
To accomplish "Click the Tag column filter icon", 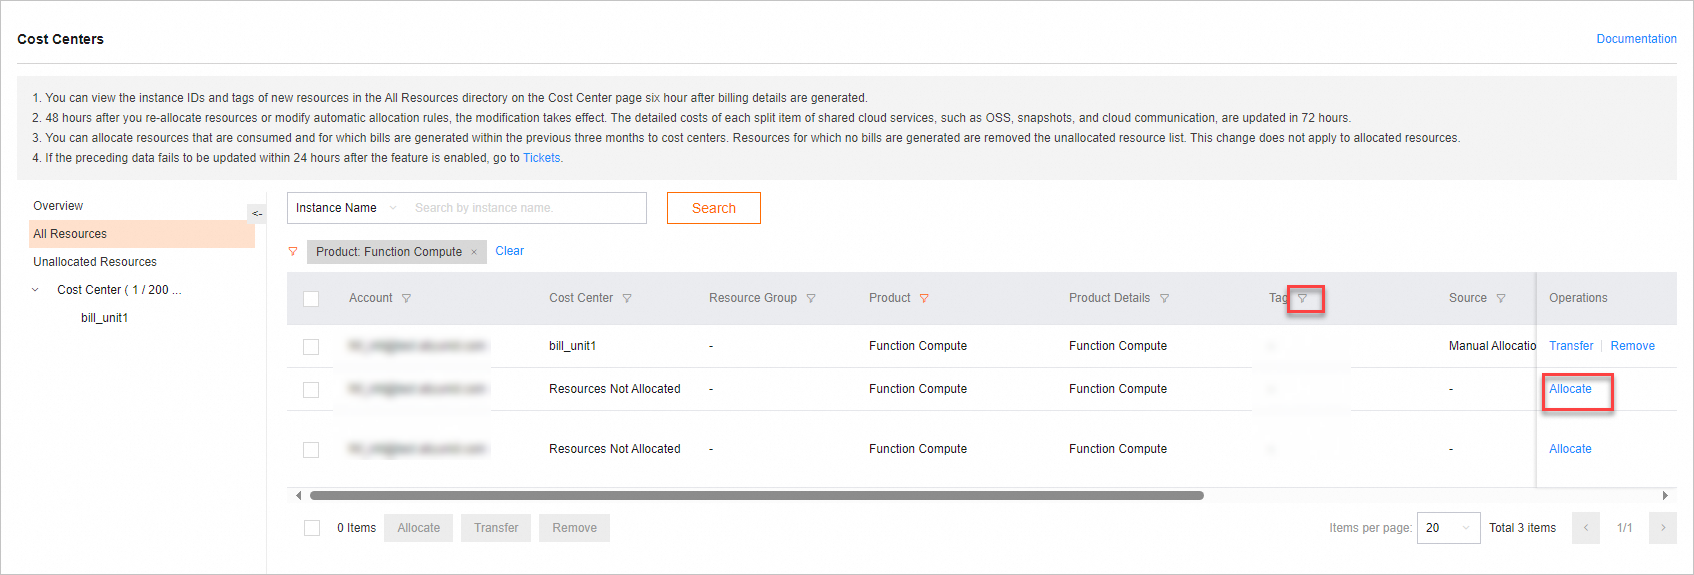I will click(1302, 298).
